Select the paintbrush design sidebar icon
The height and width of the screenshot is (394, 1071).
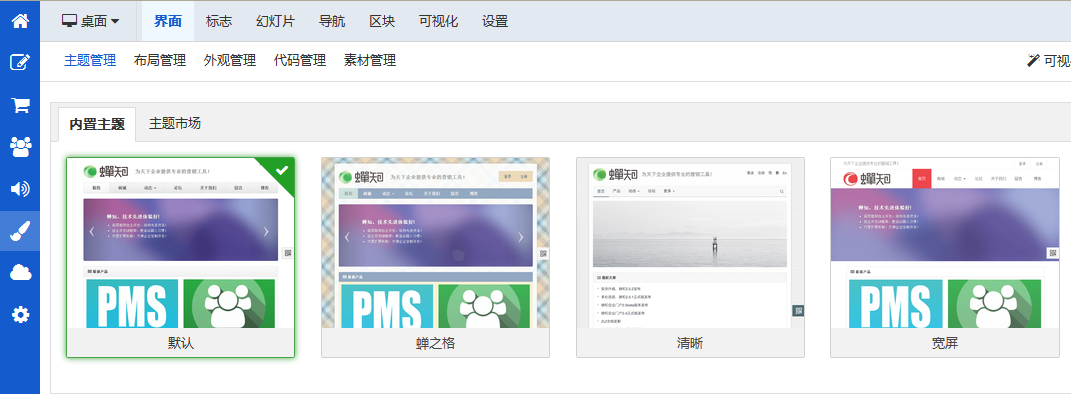[20, 231]
